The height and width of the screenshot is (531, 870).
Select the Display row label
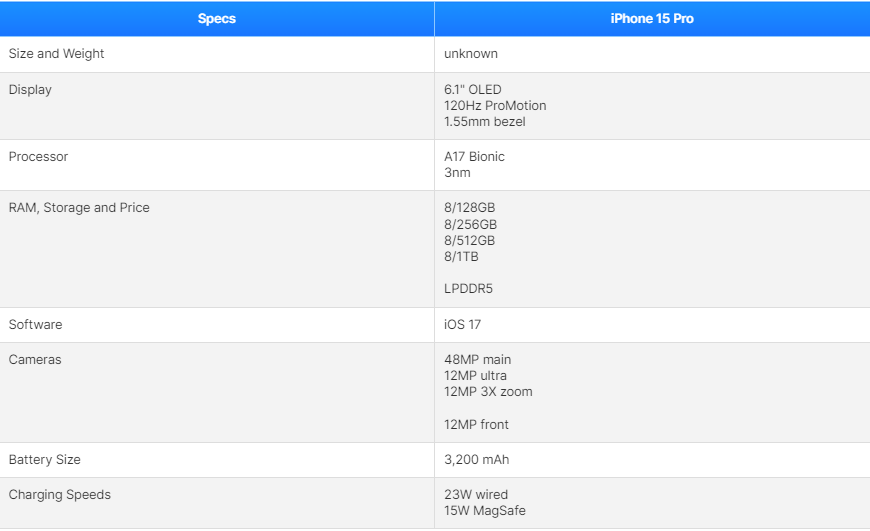(30, 90)
